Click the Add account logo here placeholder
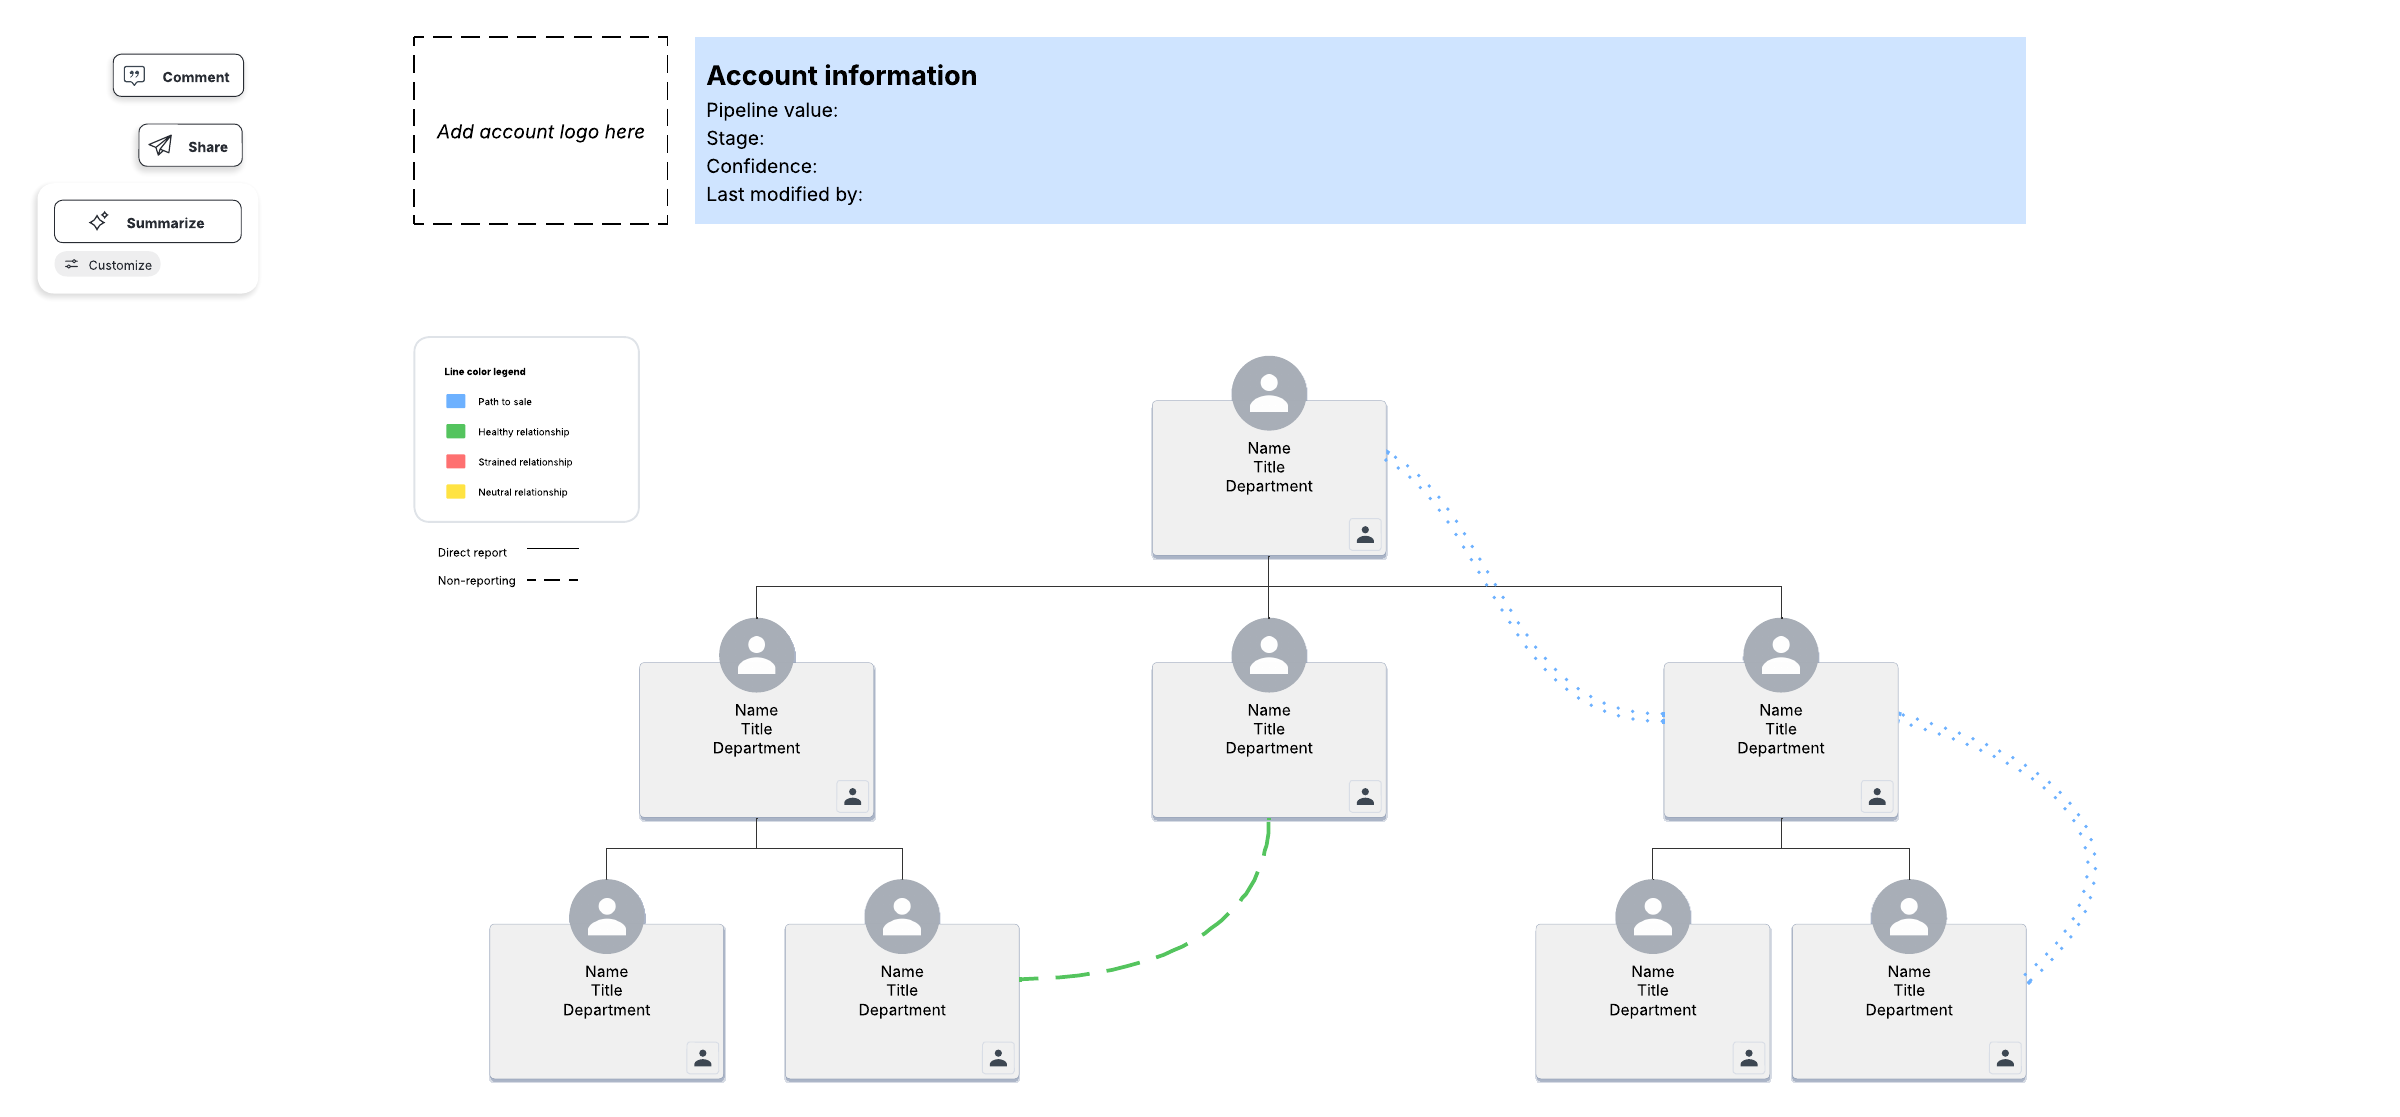This screenshot has height=1117, width=2400. (x=541, y=131)
